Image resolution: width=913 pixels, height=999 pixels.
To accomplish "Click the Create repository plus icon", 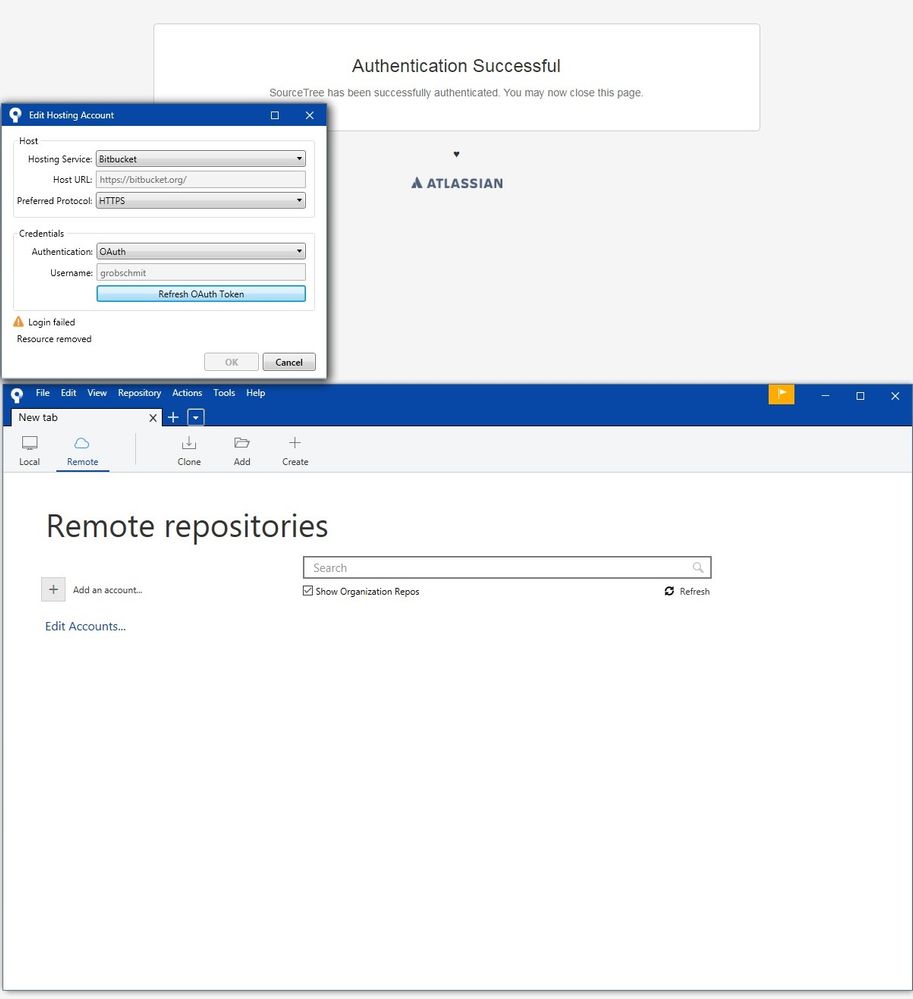I will 294,443.
